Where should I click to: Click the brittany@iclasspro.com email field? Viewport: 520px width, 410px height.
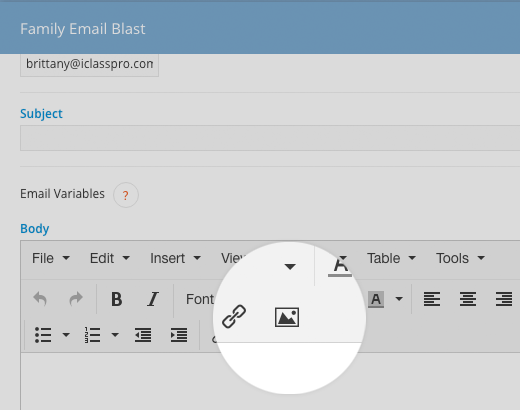(89, 65)
